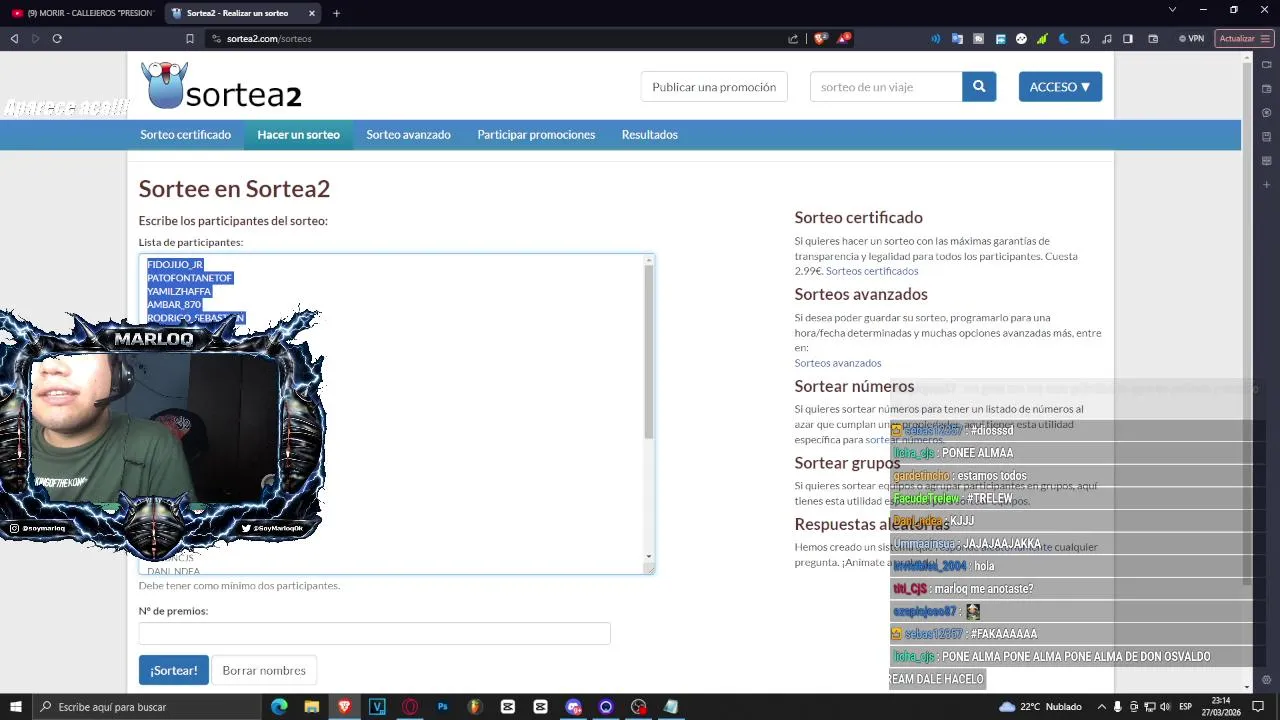Click Publicar una promoción button
The width and height of the screenshot is (1280, 720).
[714, 87]
